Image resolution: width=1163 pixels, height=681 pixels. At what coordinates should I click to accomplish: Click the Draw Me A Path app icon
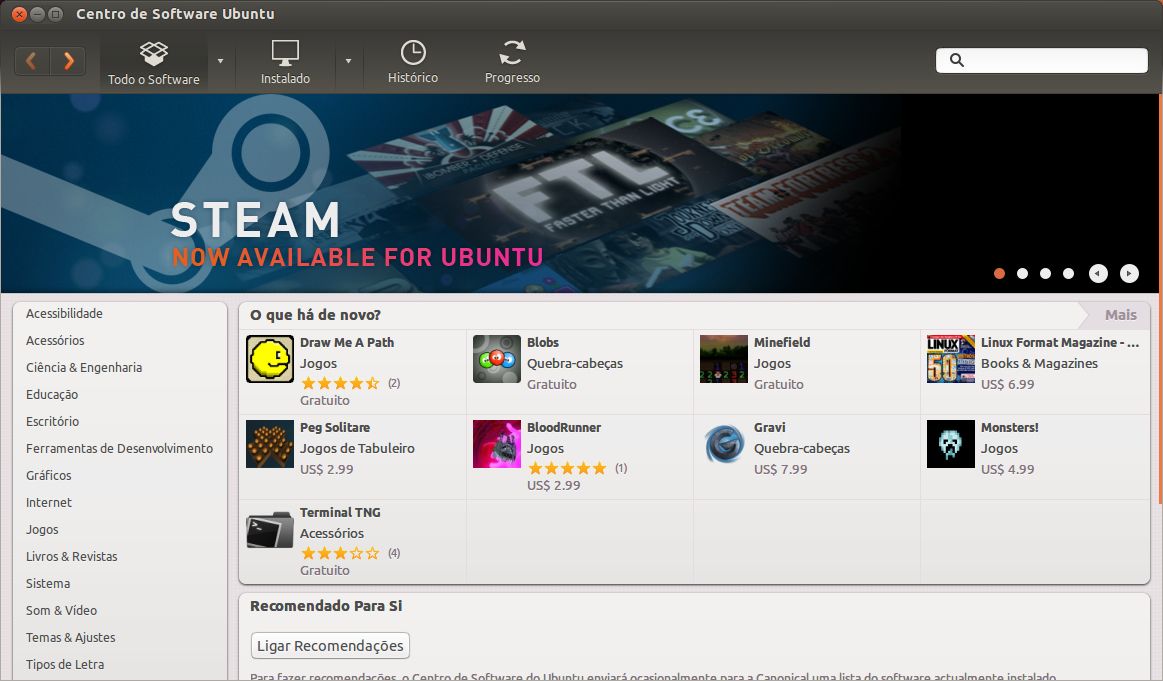(x=270, y=359)
